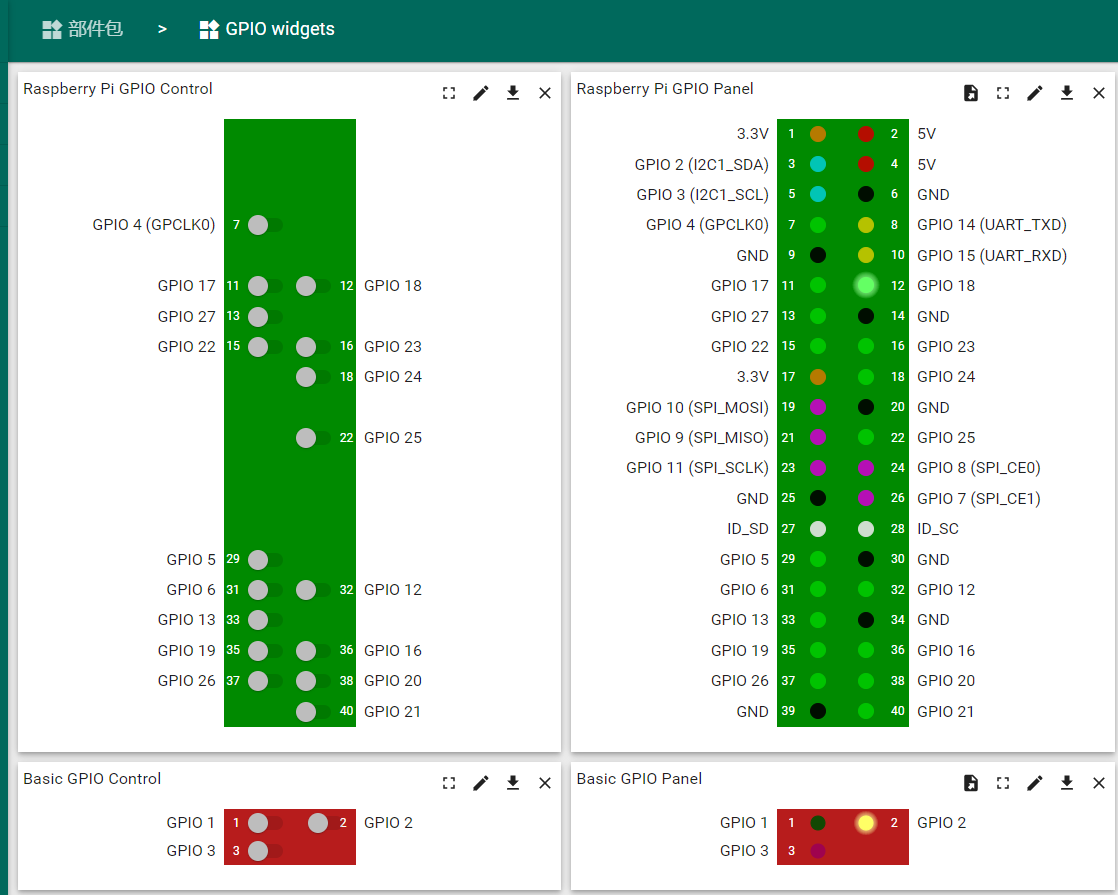Edit the Basic GPIO Panel widget
1118x895 pixels.
pos(1035,783)
